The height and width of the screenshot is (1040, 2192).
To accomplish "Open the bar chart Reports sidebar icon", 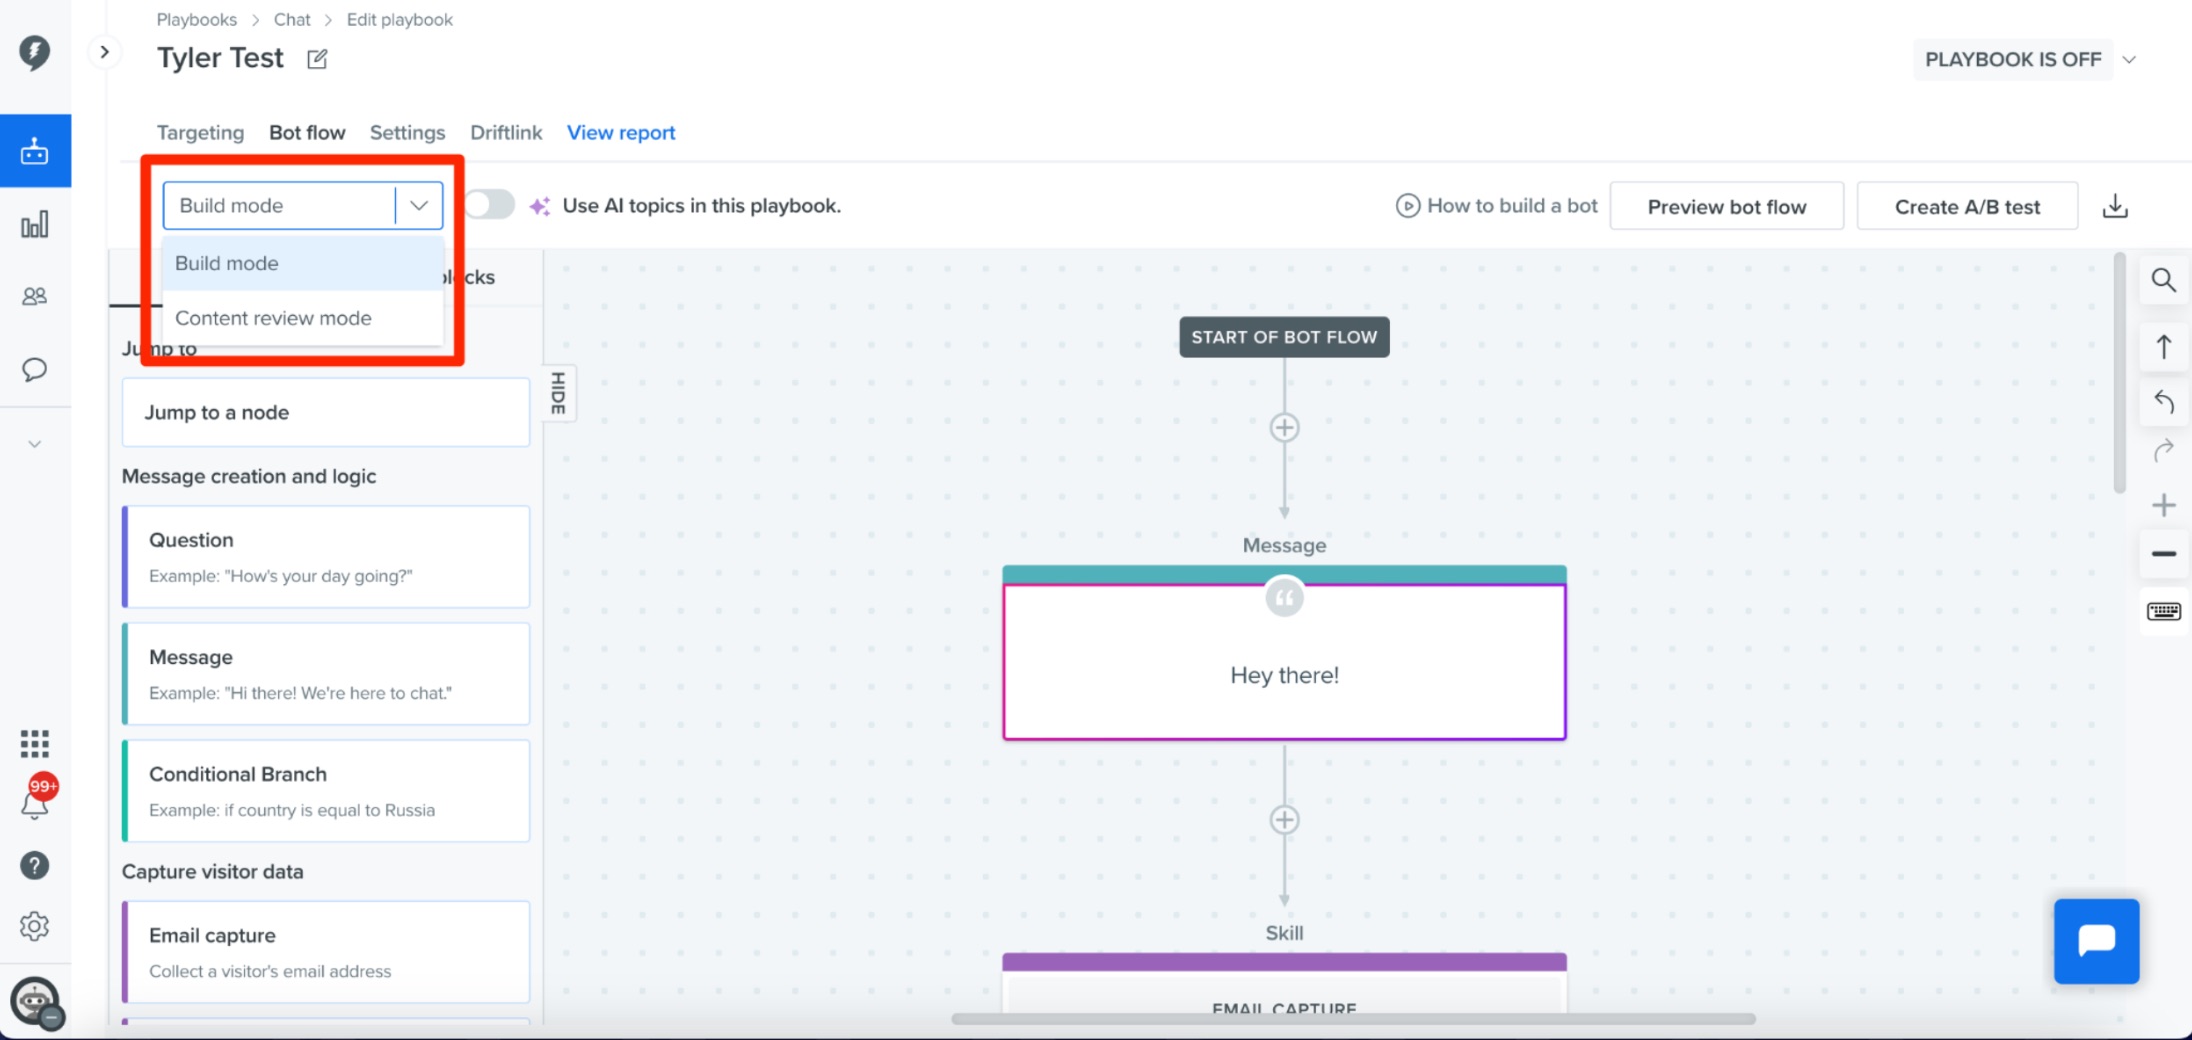I will pyautogui.click(x=35, y=225).
